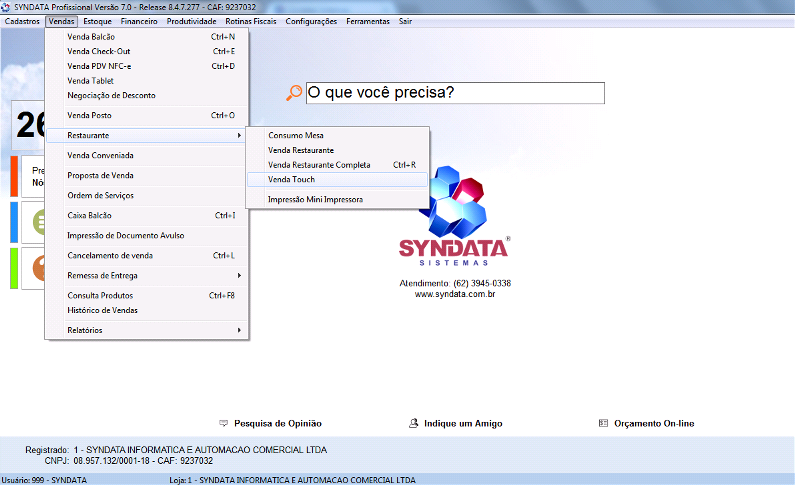The height and width of the screenshot is (485, 795).
Task: Click the SYNDATA application icon in title bar
Action: click(x=6, y=7)
